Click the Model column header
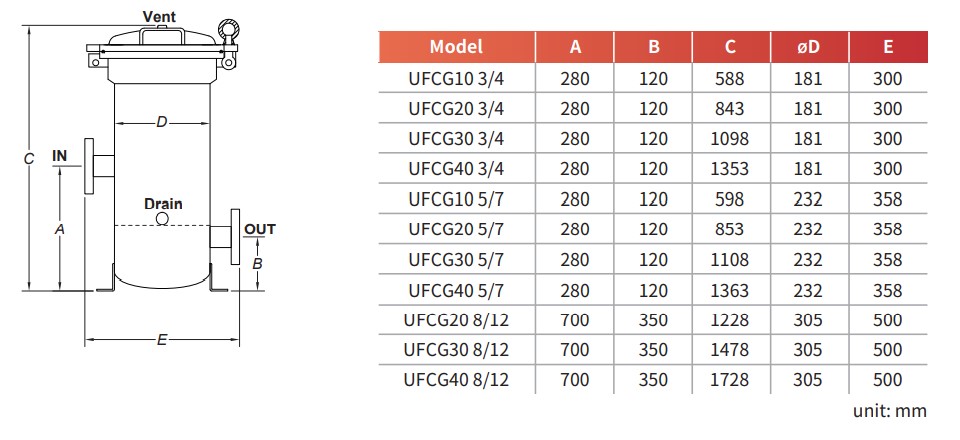 (457, 47)
